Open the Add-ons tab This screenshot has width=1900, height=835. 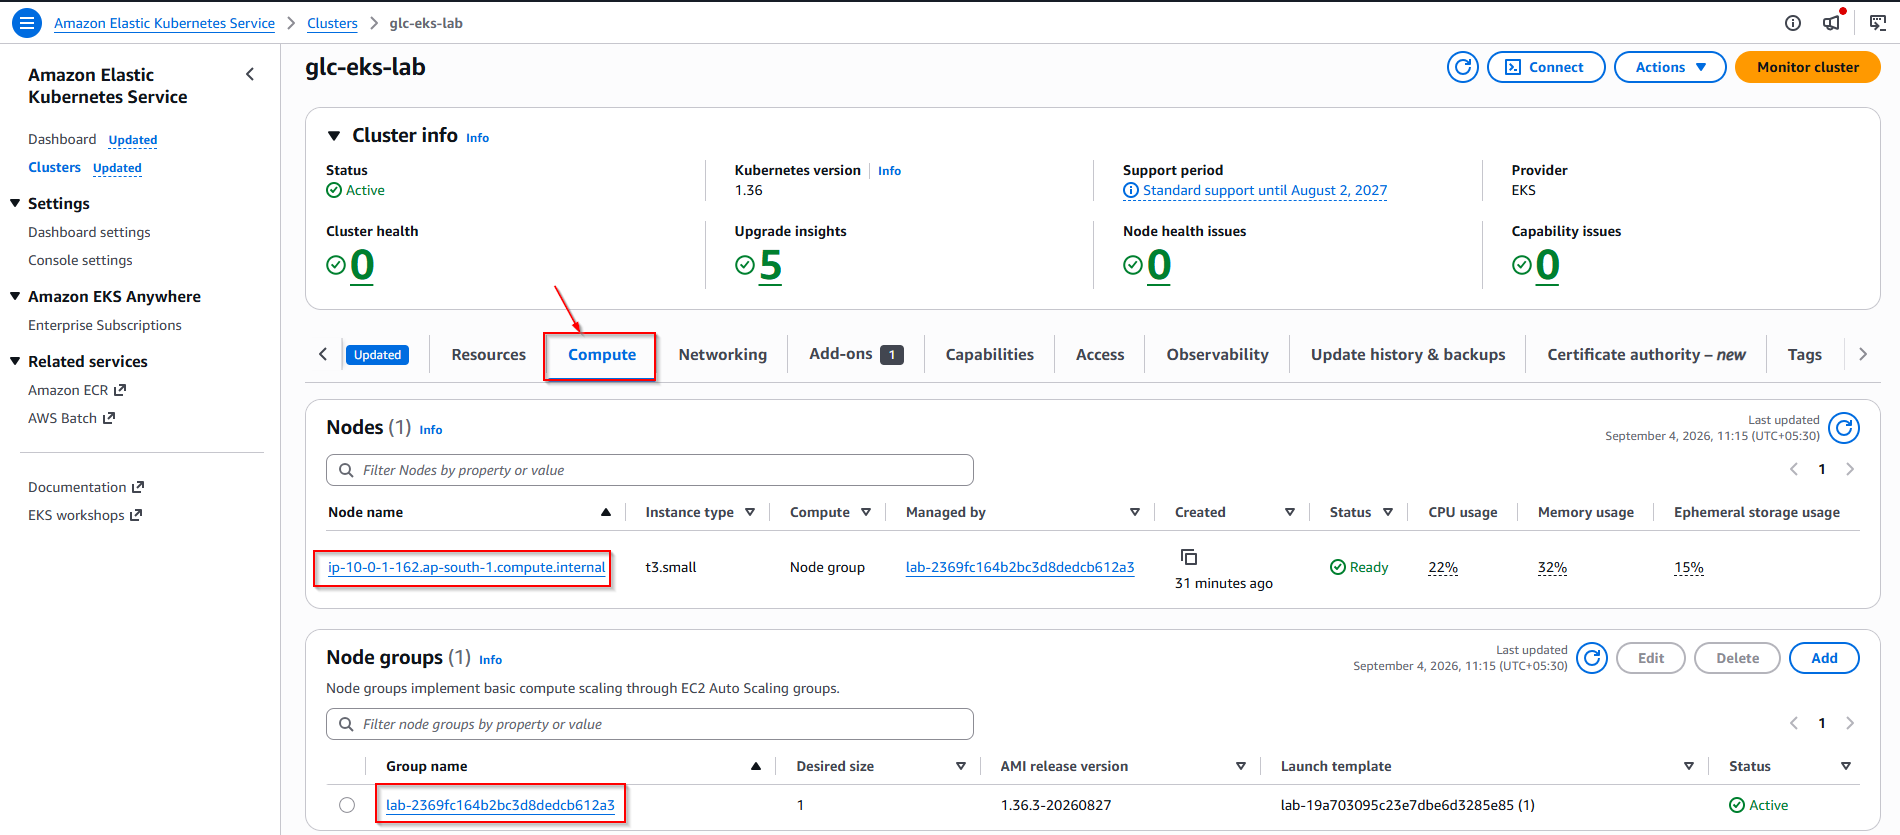coord(856,354)
